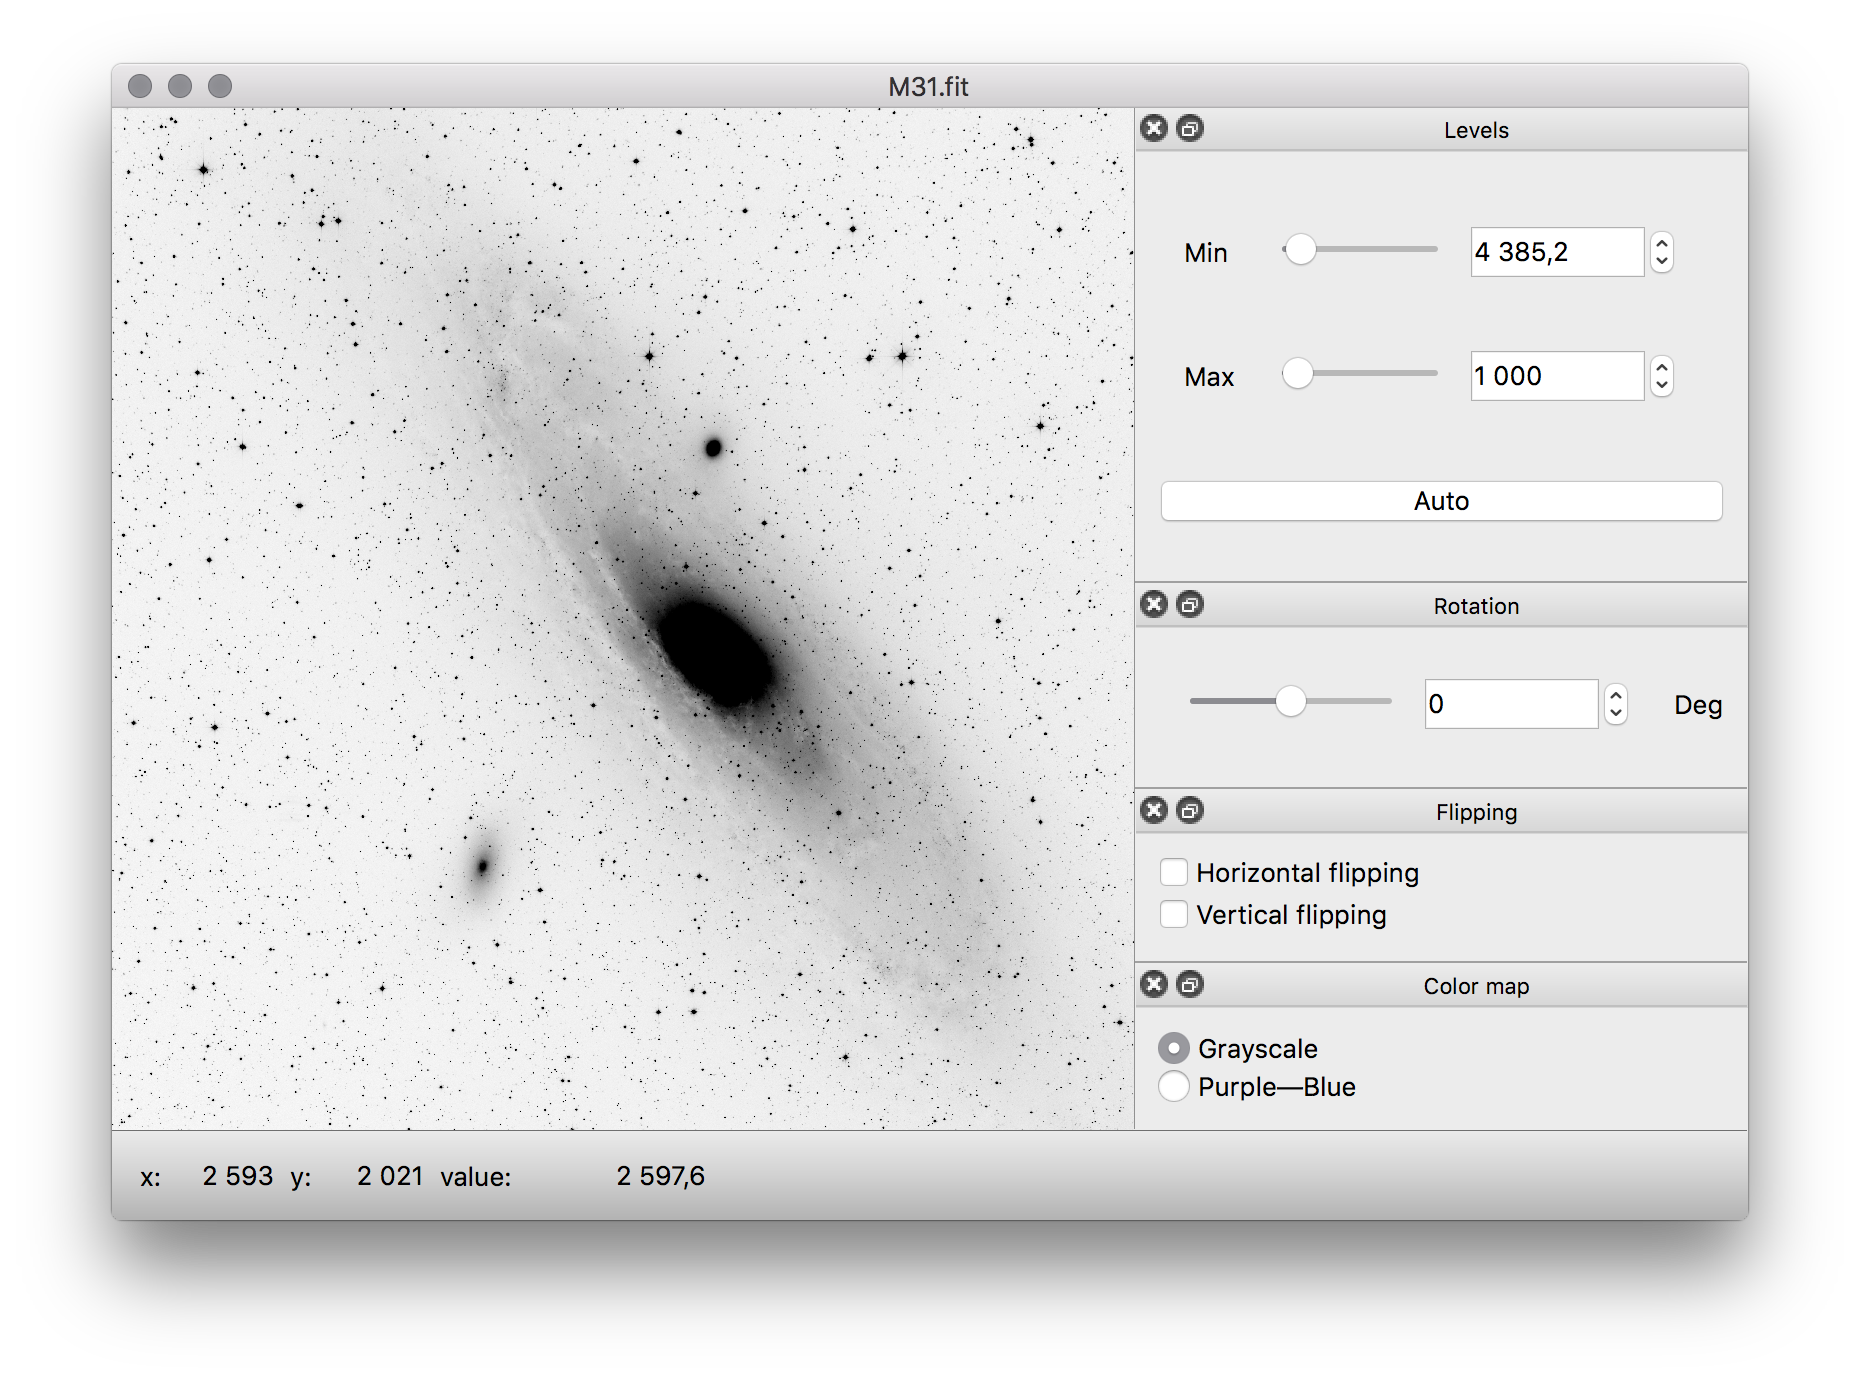The height and width of the screenshot is (1380, 1860).
Task: Close the Levels panel
Action: (1154, 129)
